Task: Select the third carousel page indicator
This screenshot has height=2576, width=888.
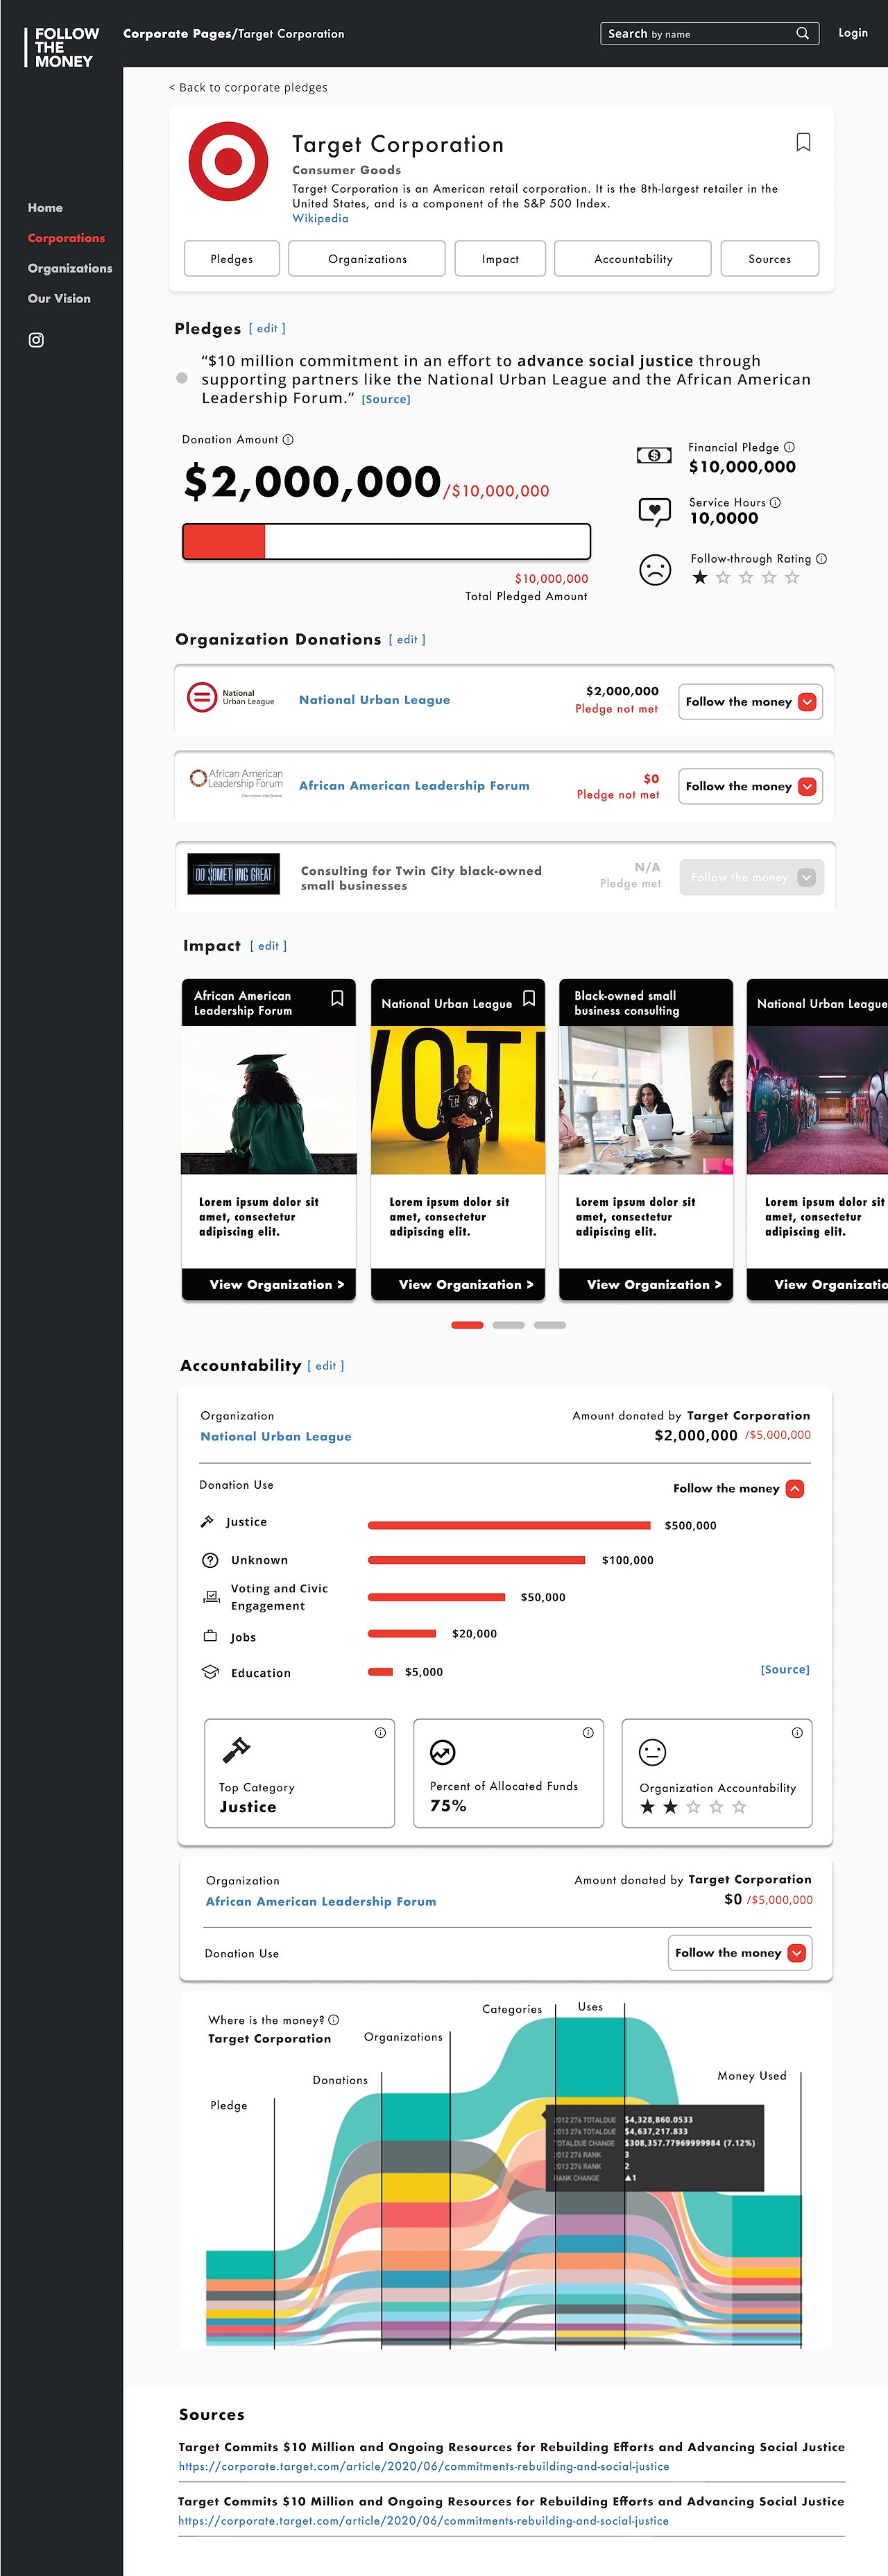Action: [550, 1325]
